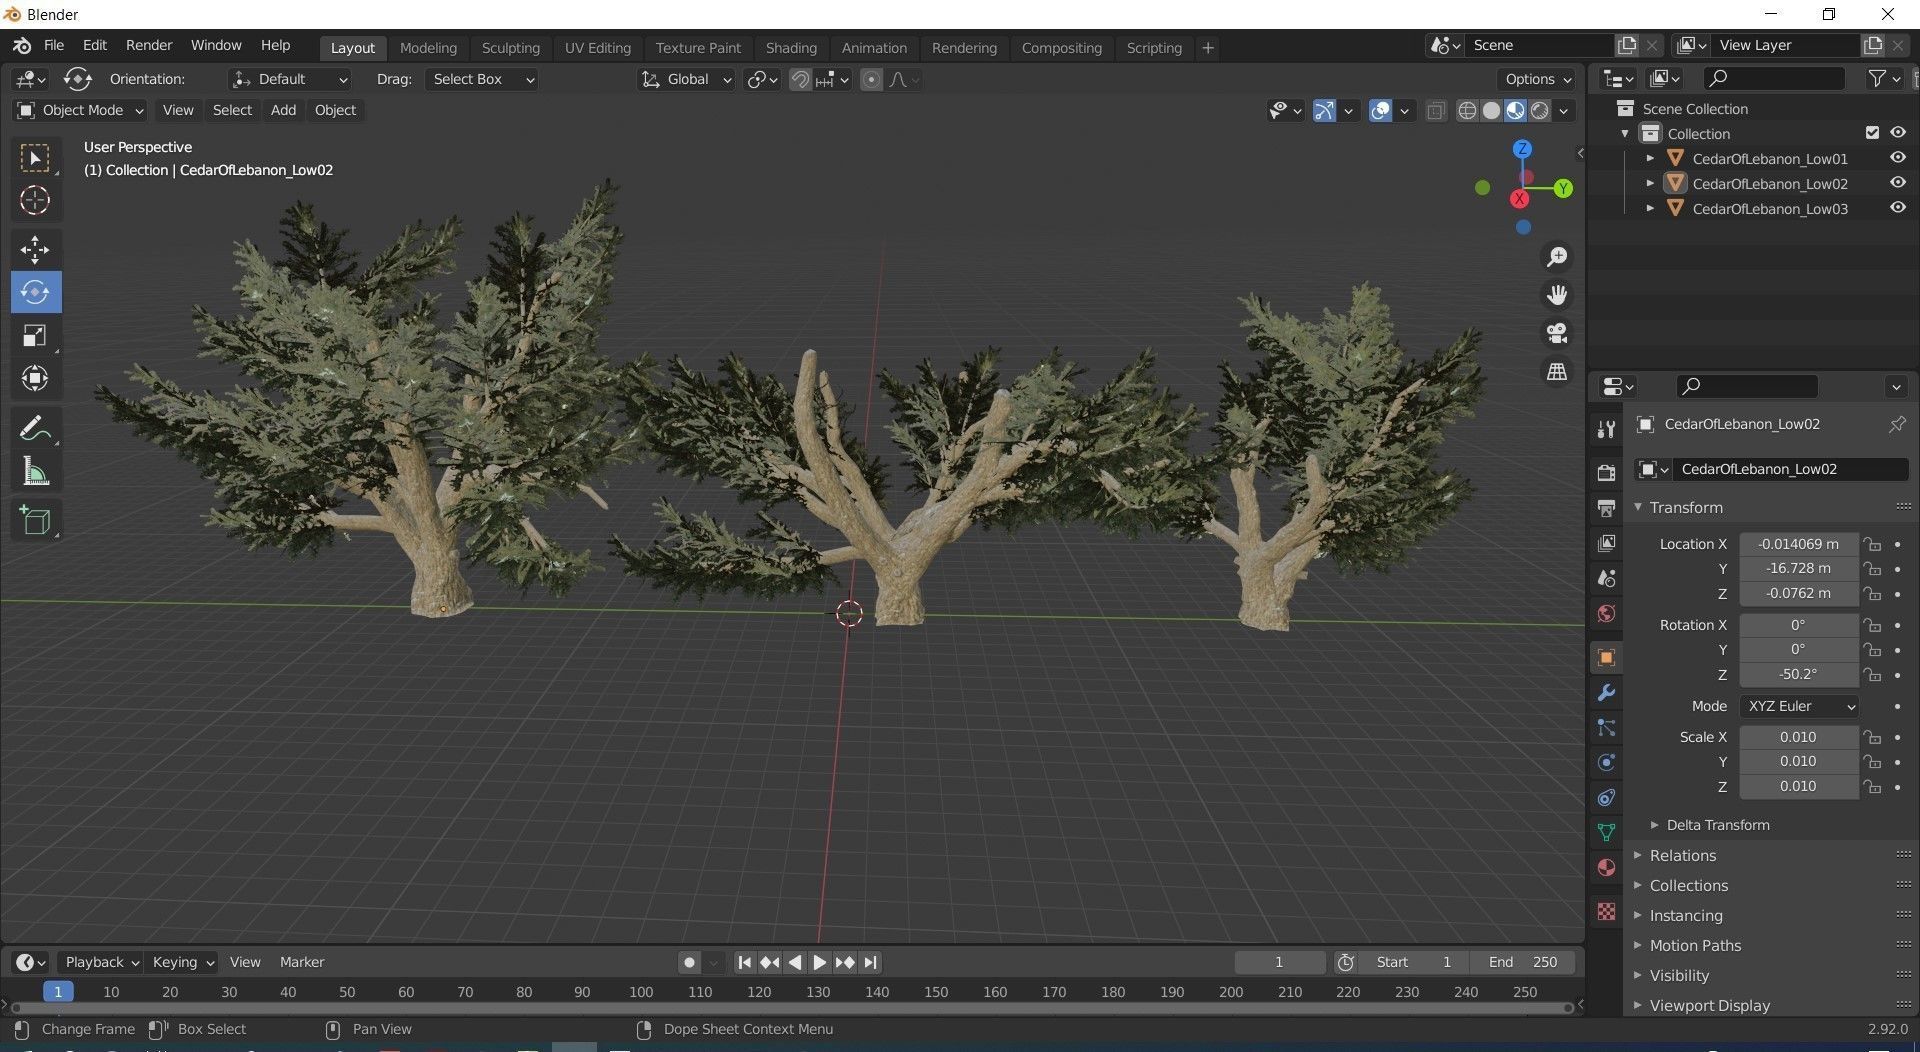Toggle camera view icon
The image size is (1920, 1052).
(x=1557, y=333)
